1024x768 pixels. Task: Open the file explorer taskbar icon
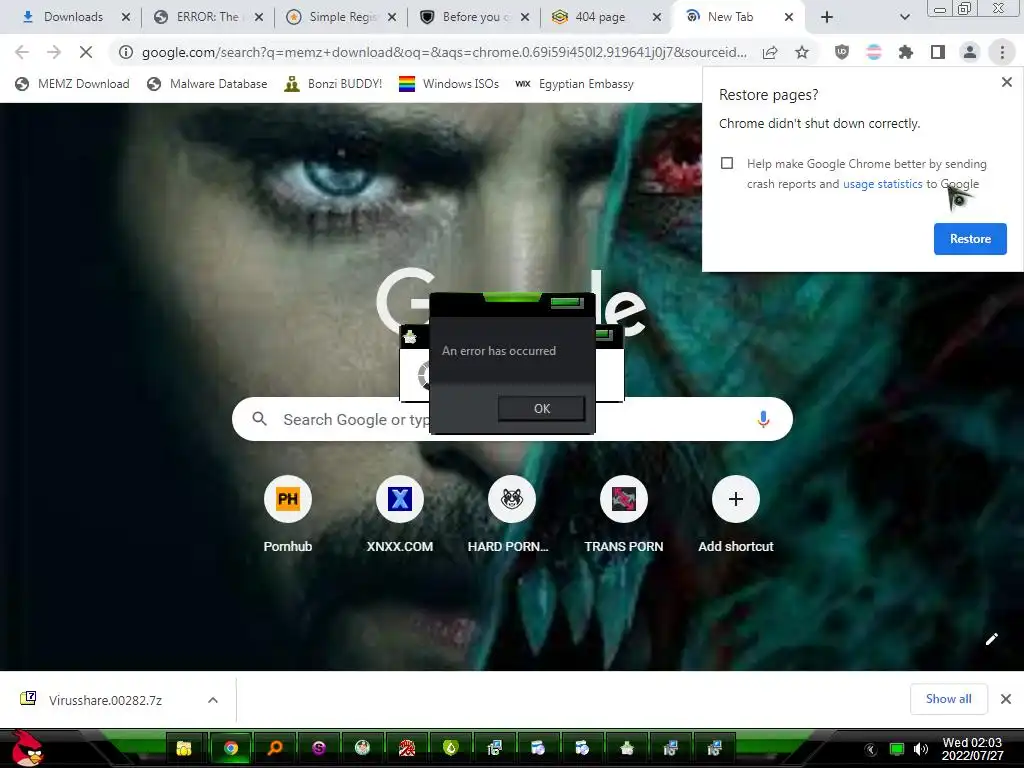coord(184,748)
